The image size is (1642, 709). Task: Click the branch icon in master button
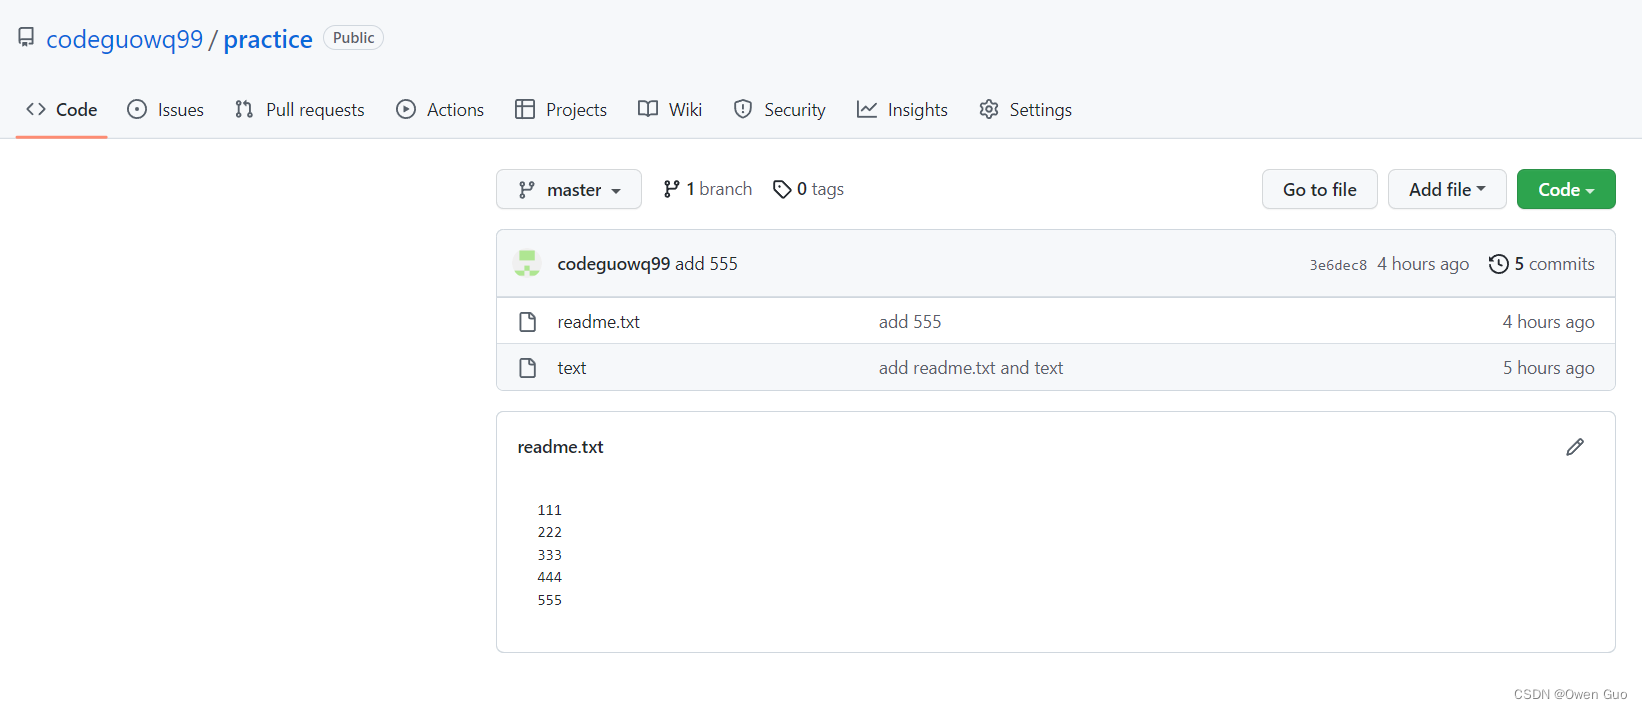(x=526, y=189)
